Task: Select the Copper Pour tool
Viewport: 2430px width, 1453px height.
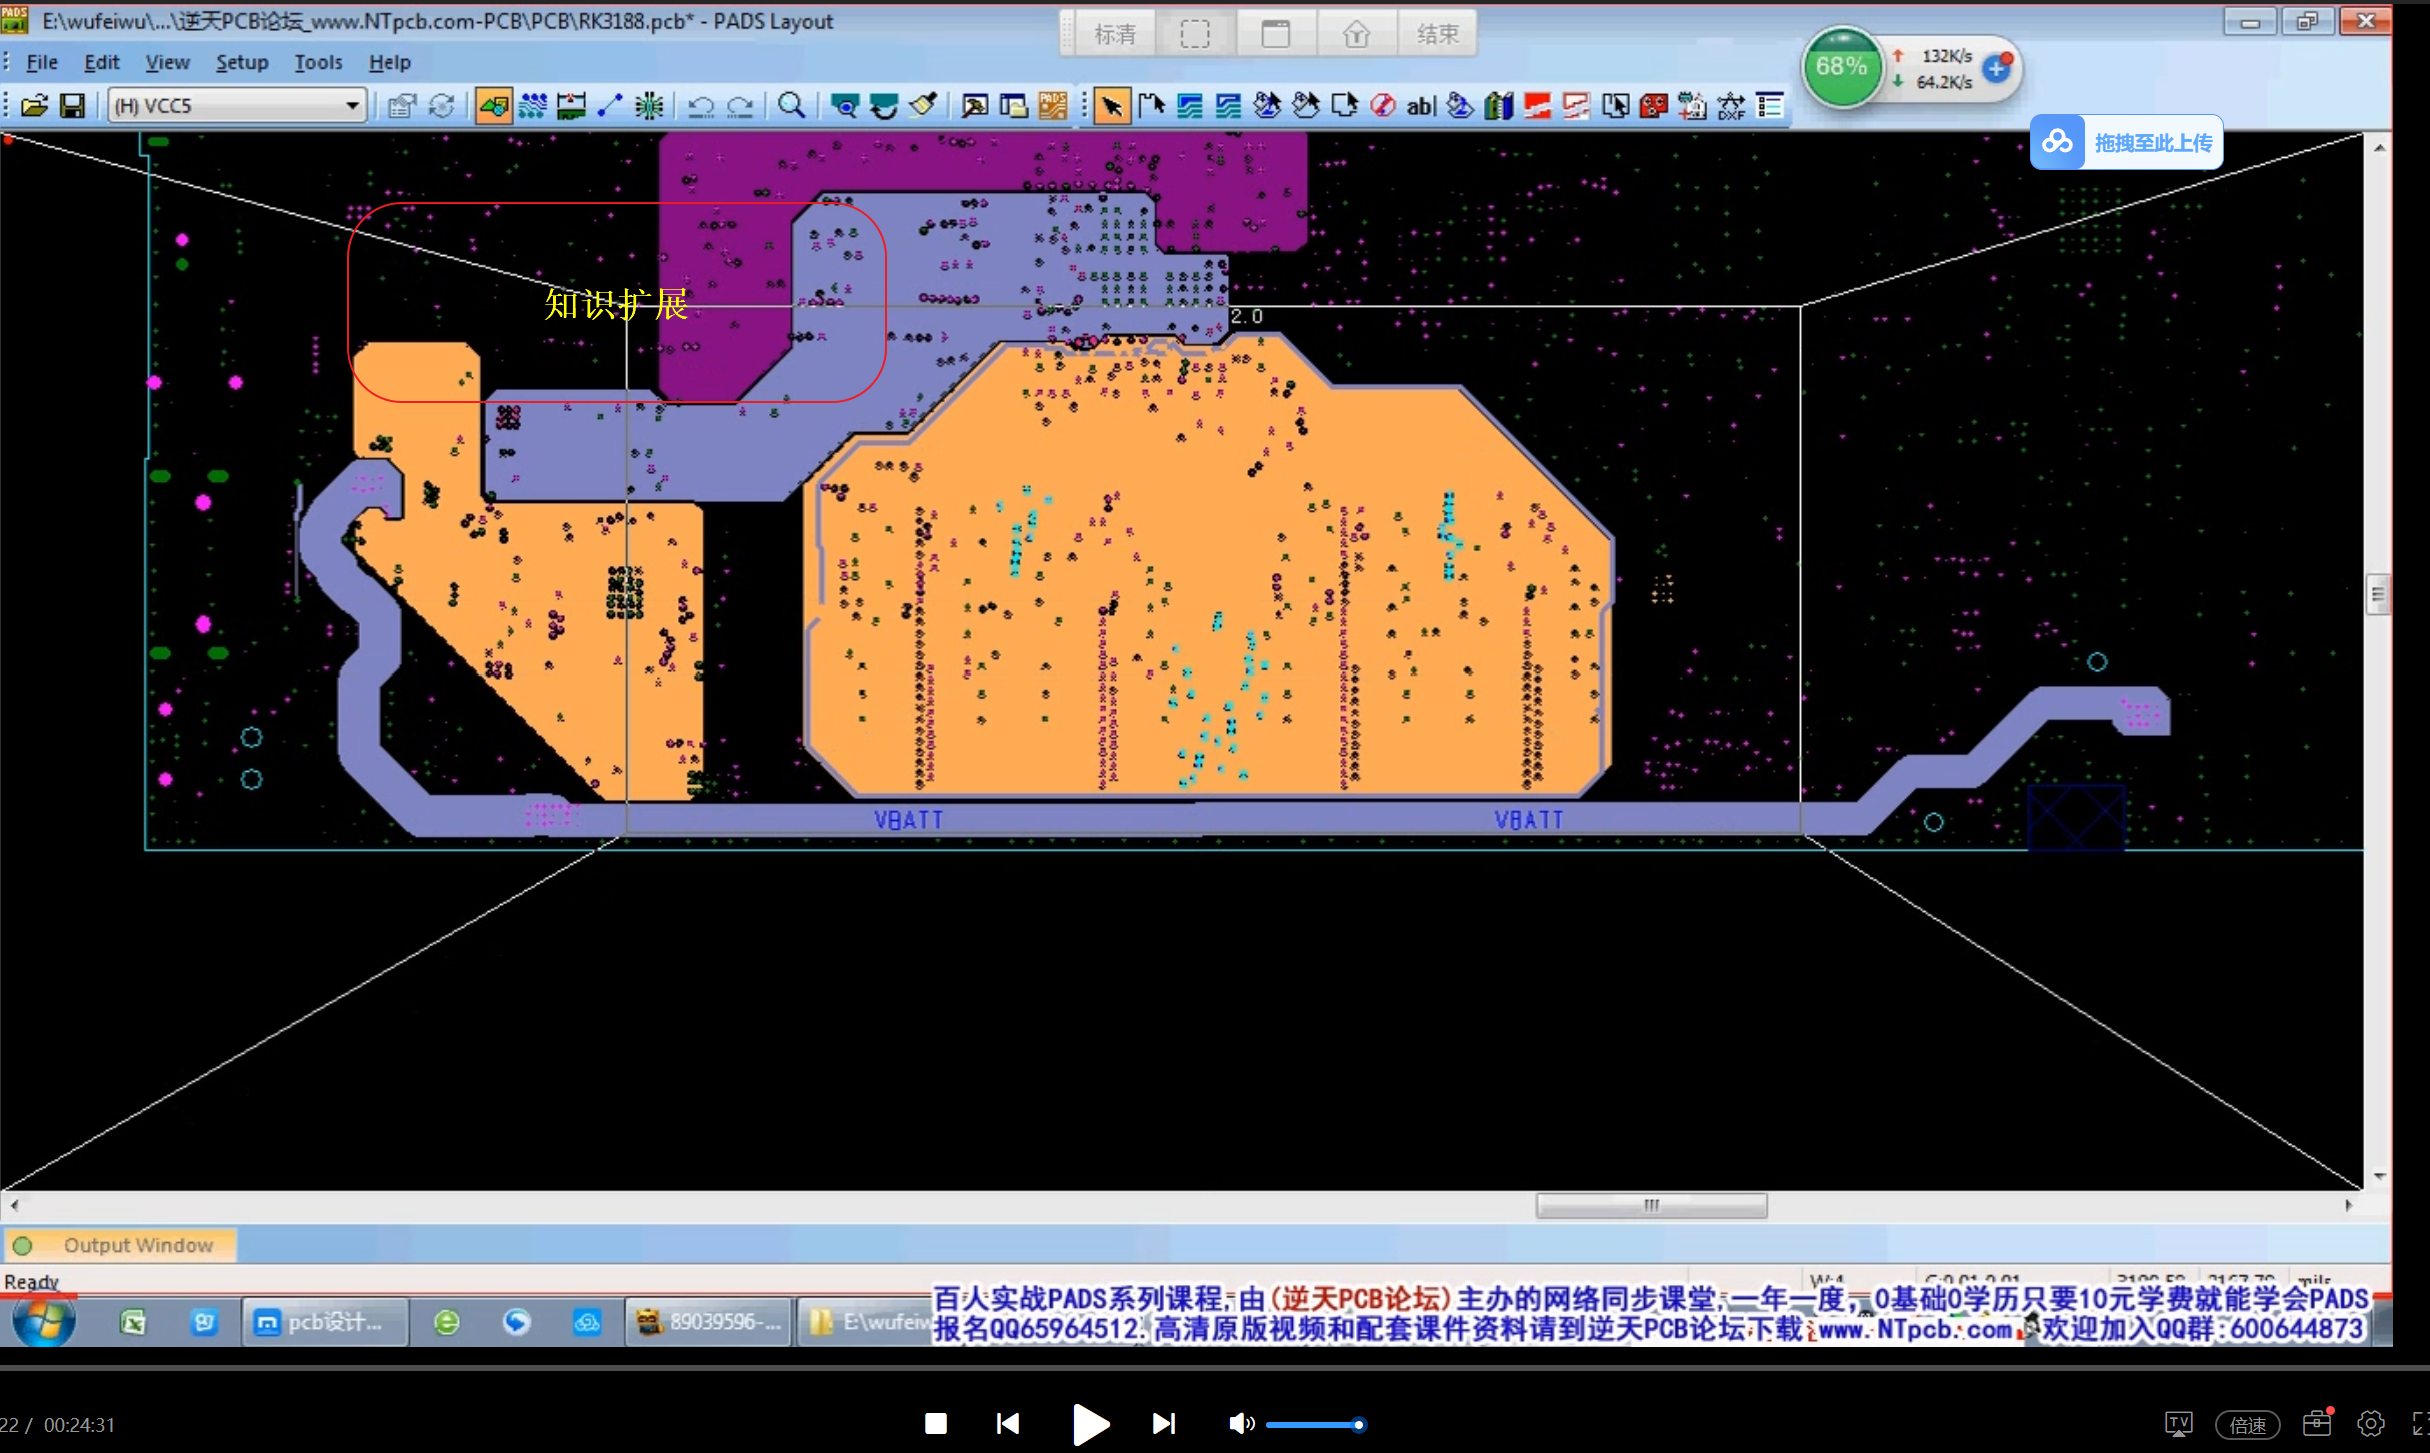Action: 1267,105
